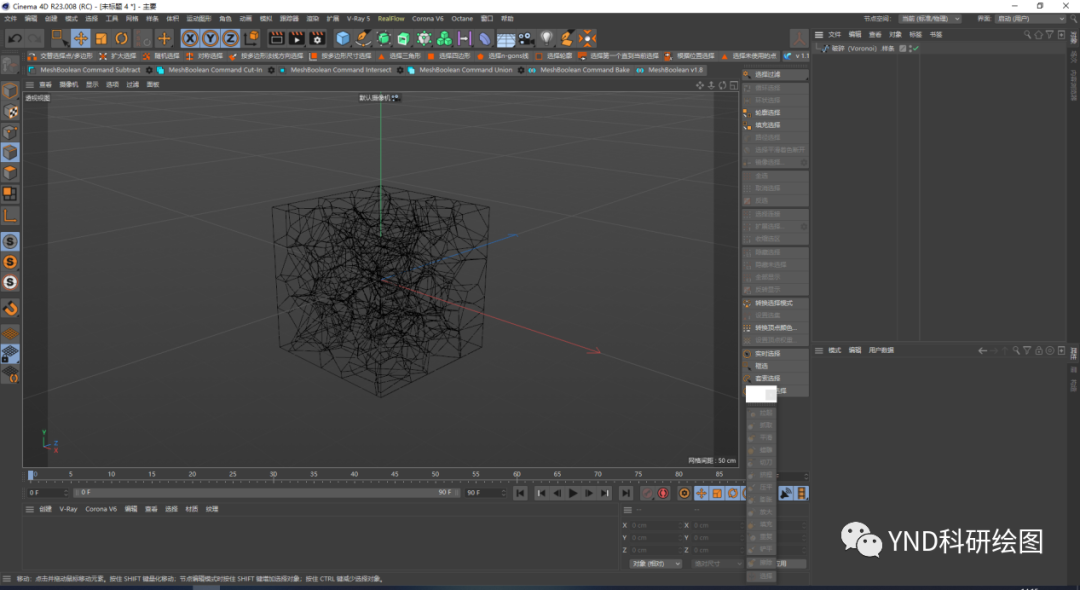Select the Move tool in top toolbar
Screen dimensions: 1080x590
pos(81,39)
